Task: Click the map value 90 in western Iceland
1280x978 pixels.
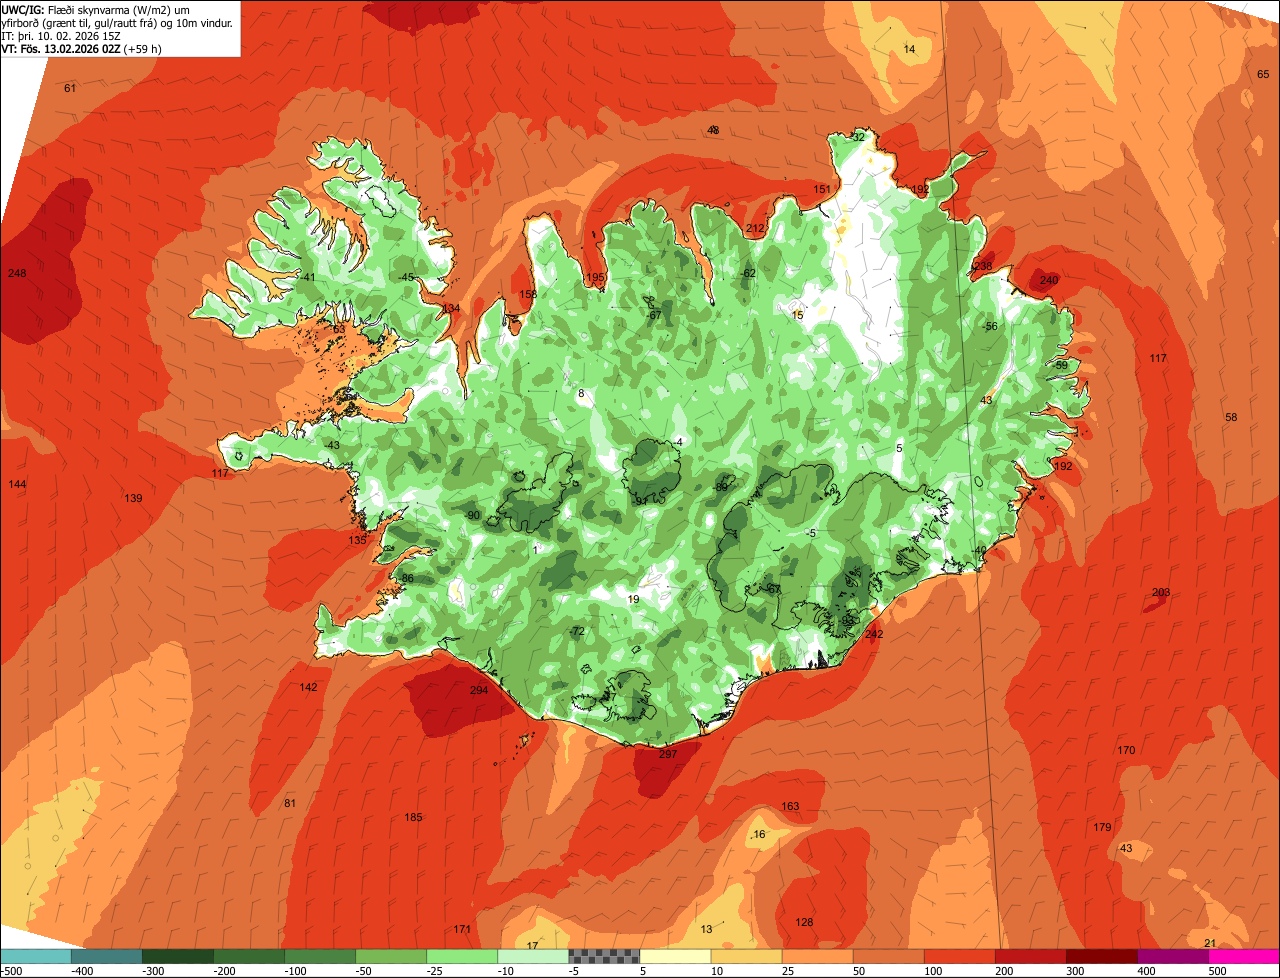Action: point(474,515)
